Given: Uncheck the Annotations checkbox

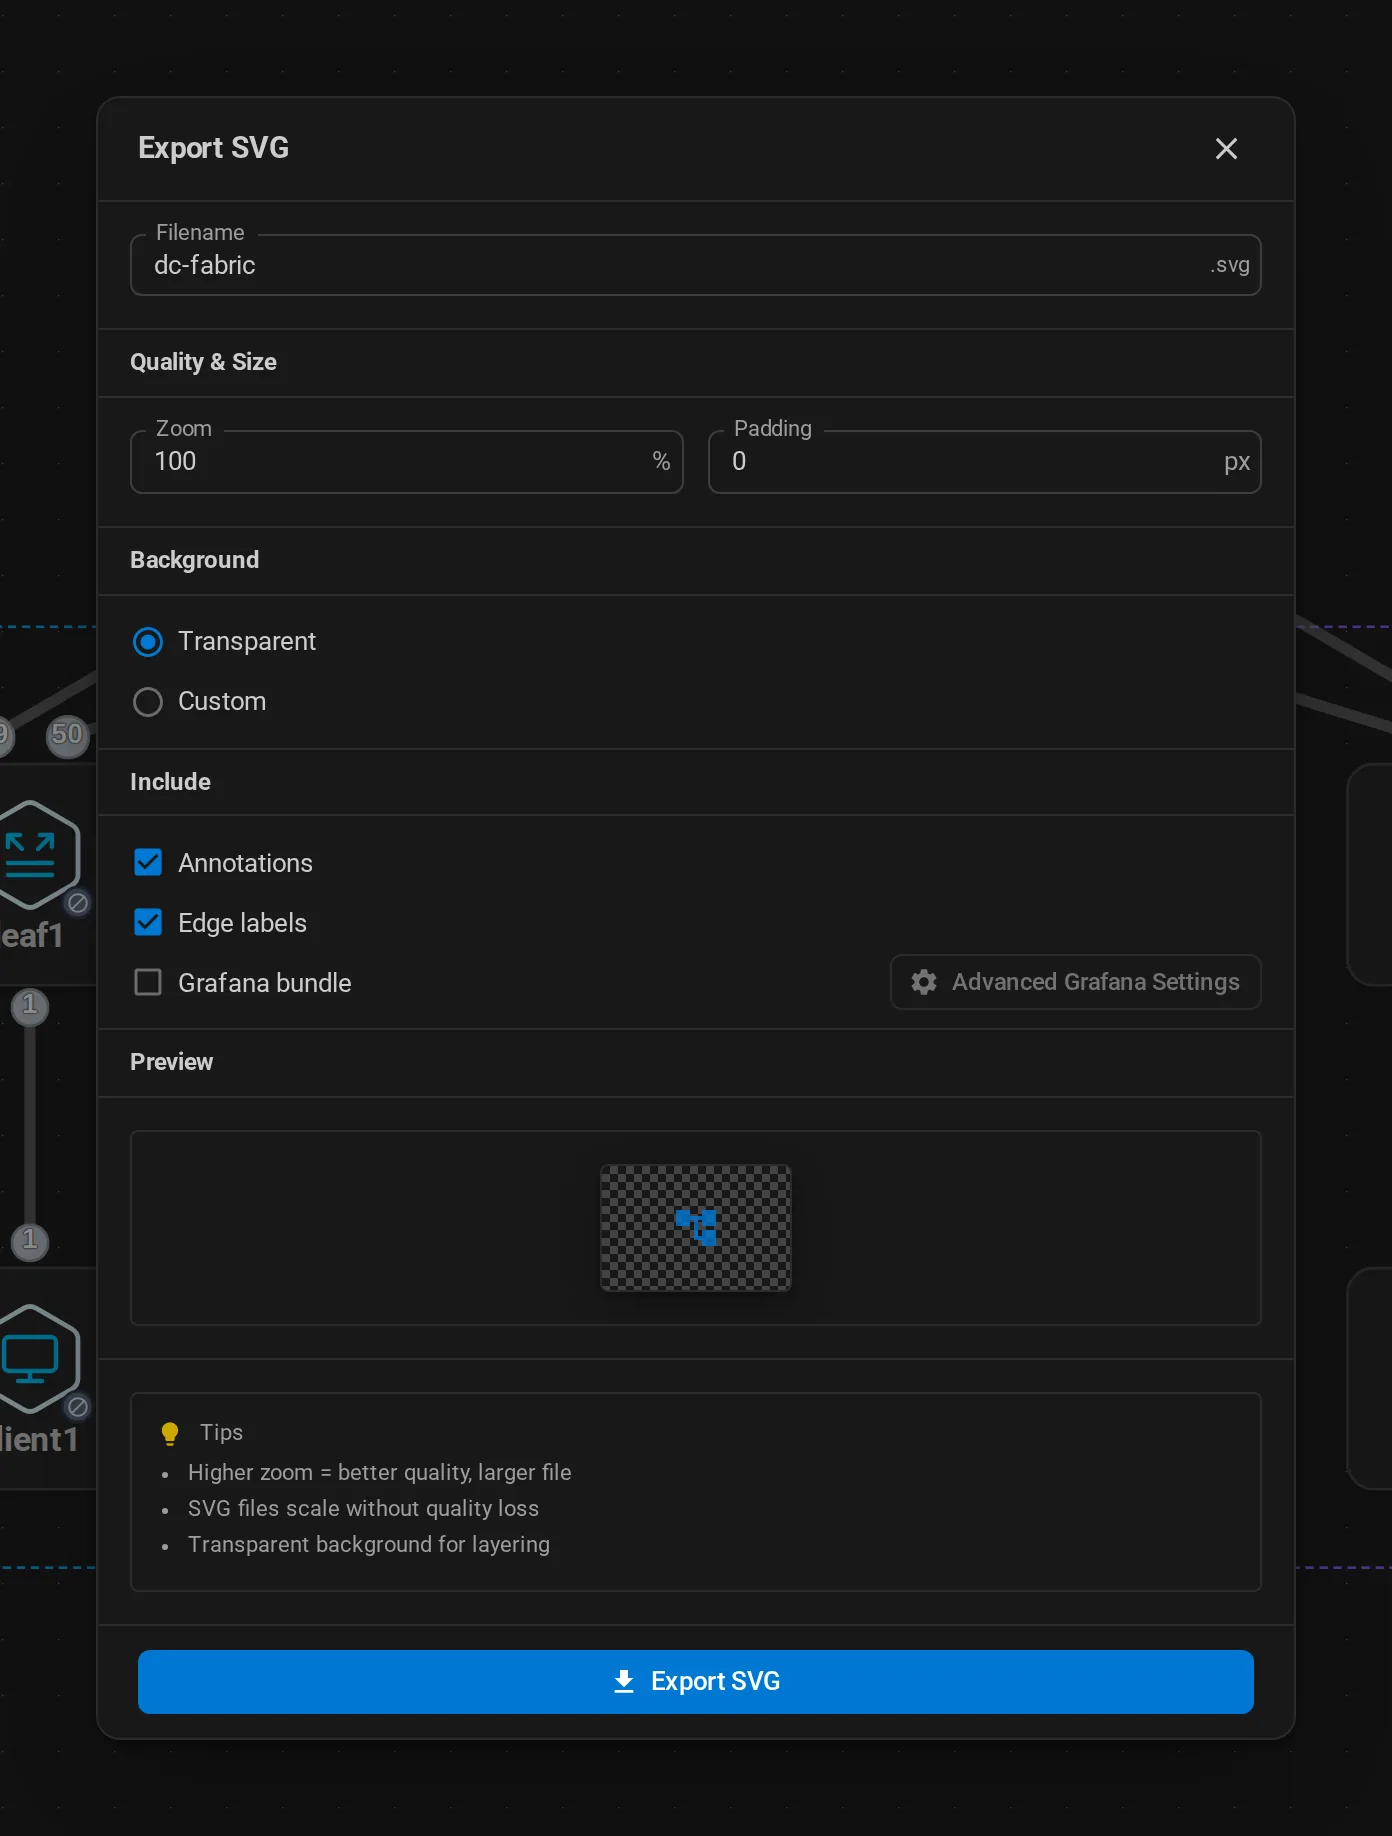Looking at the screenshot, I should pos(148,862).
